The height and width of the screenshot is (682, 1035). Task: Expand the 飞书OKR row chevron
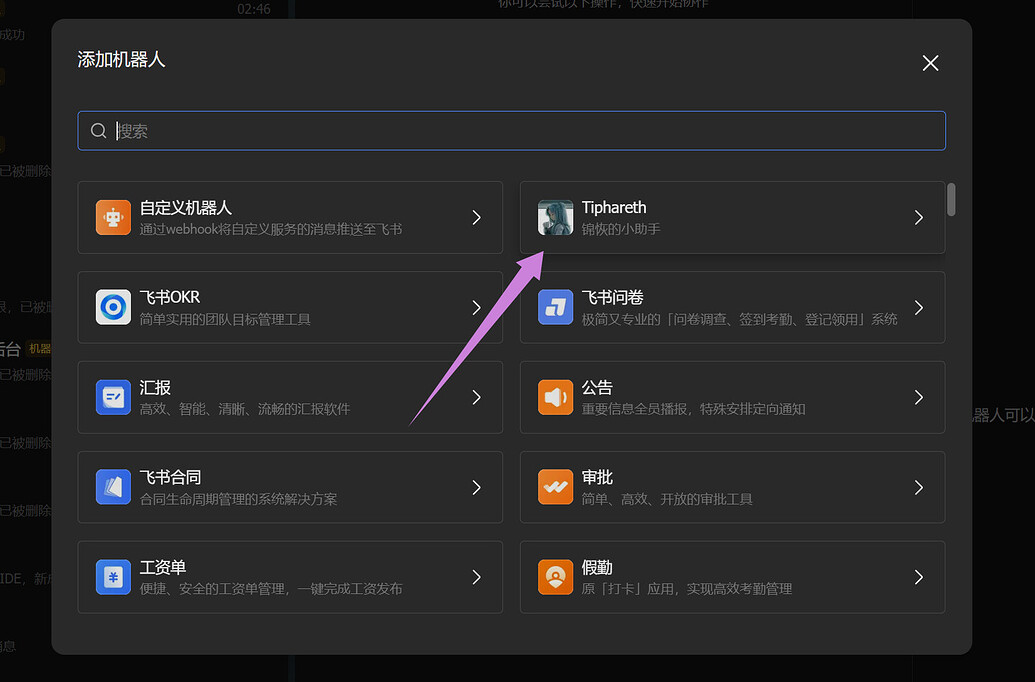coord(477,307)
